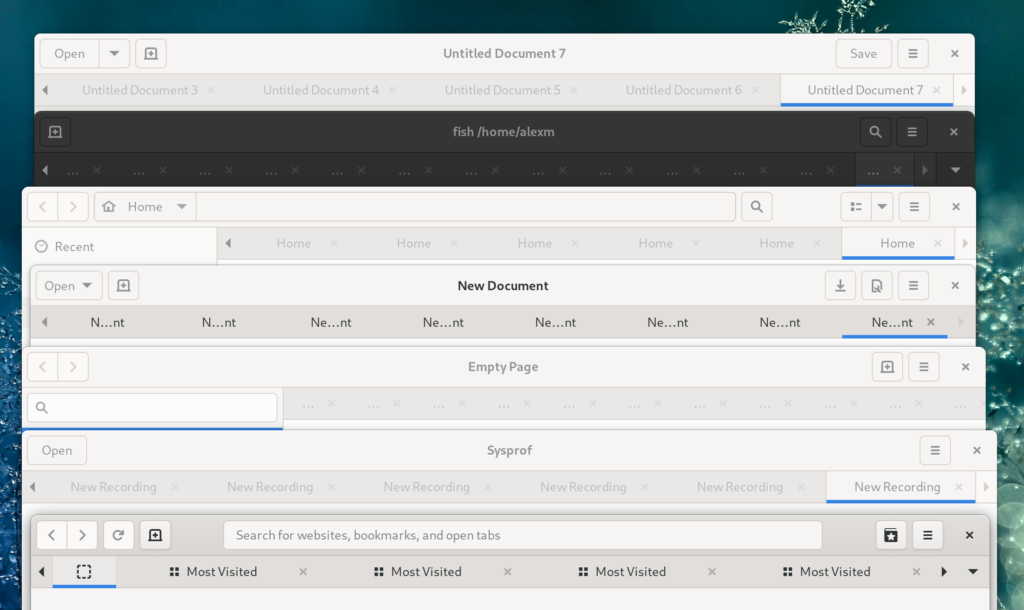Show the next tabs in the terminal tab bar
This screenshot has height=610, width=1024.
pyautogui.click(x=925, y=170)
